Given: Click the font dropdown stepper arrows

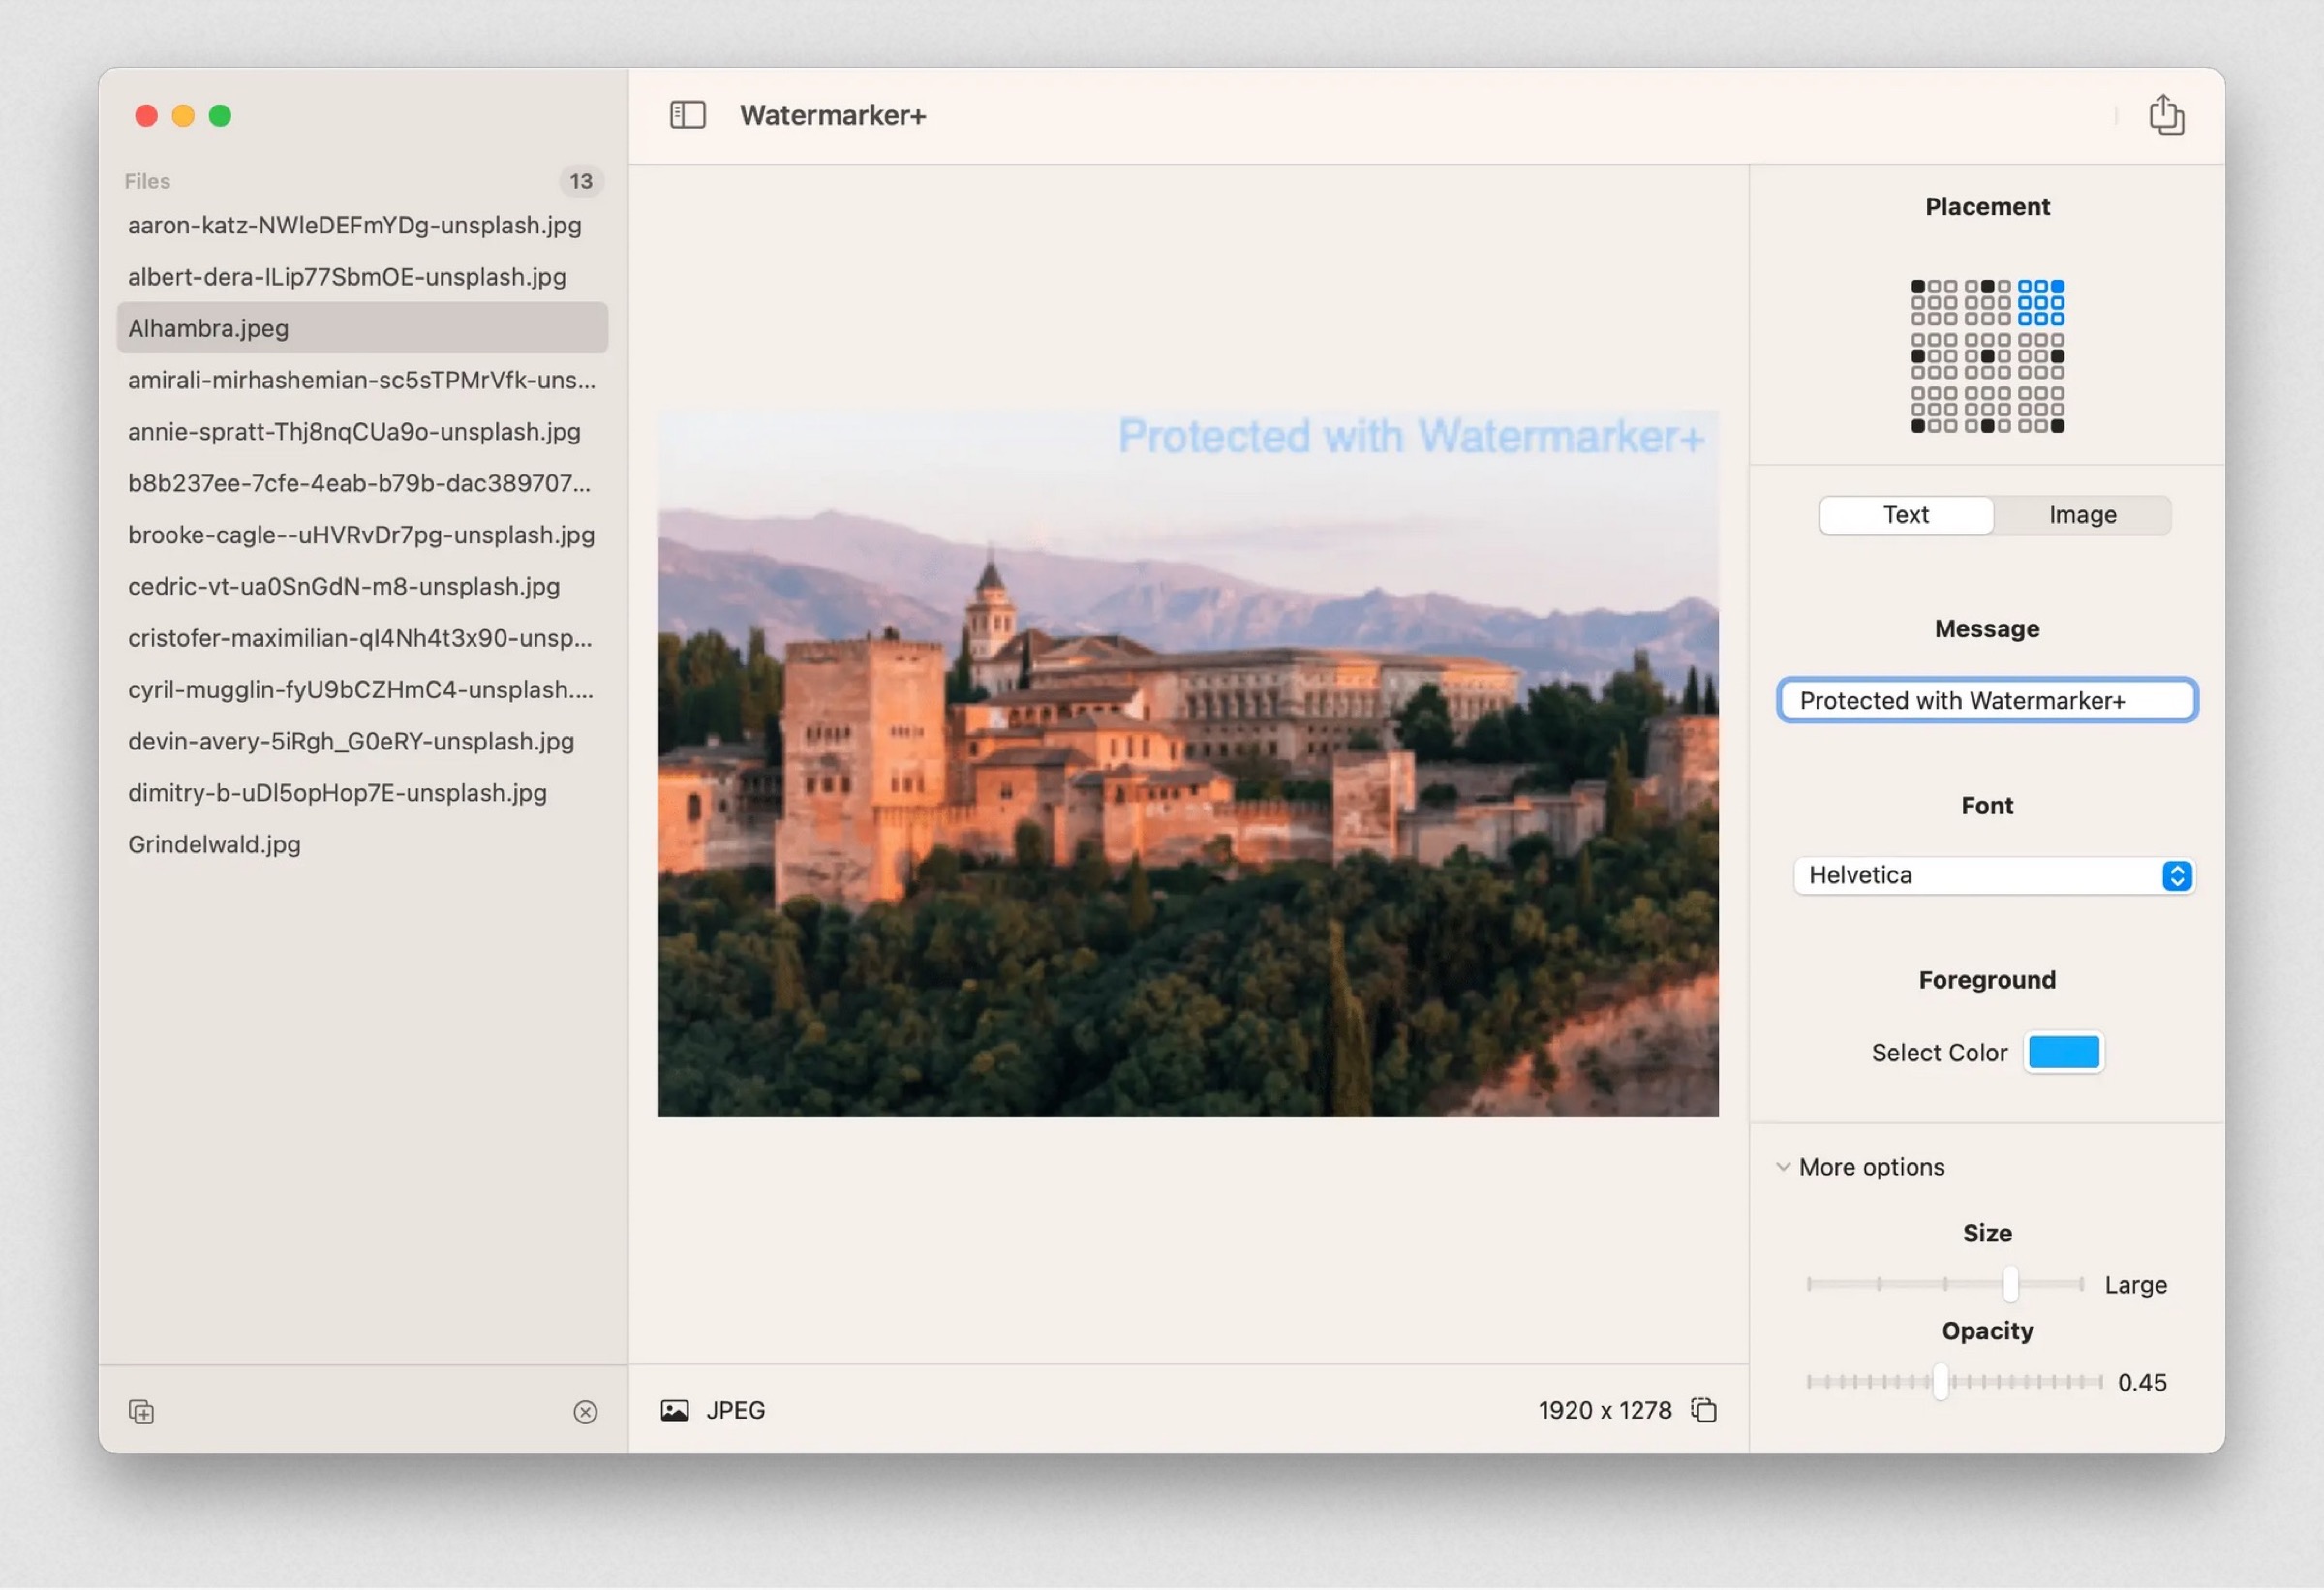Looking at the screenshot, I should [x=2176, y=876].
